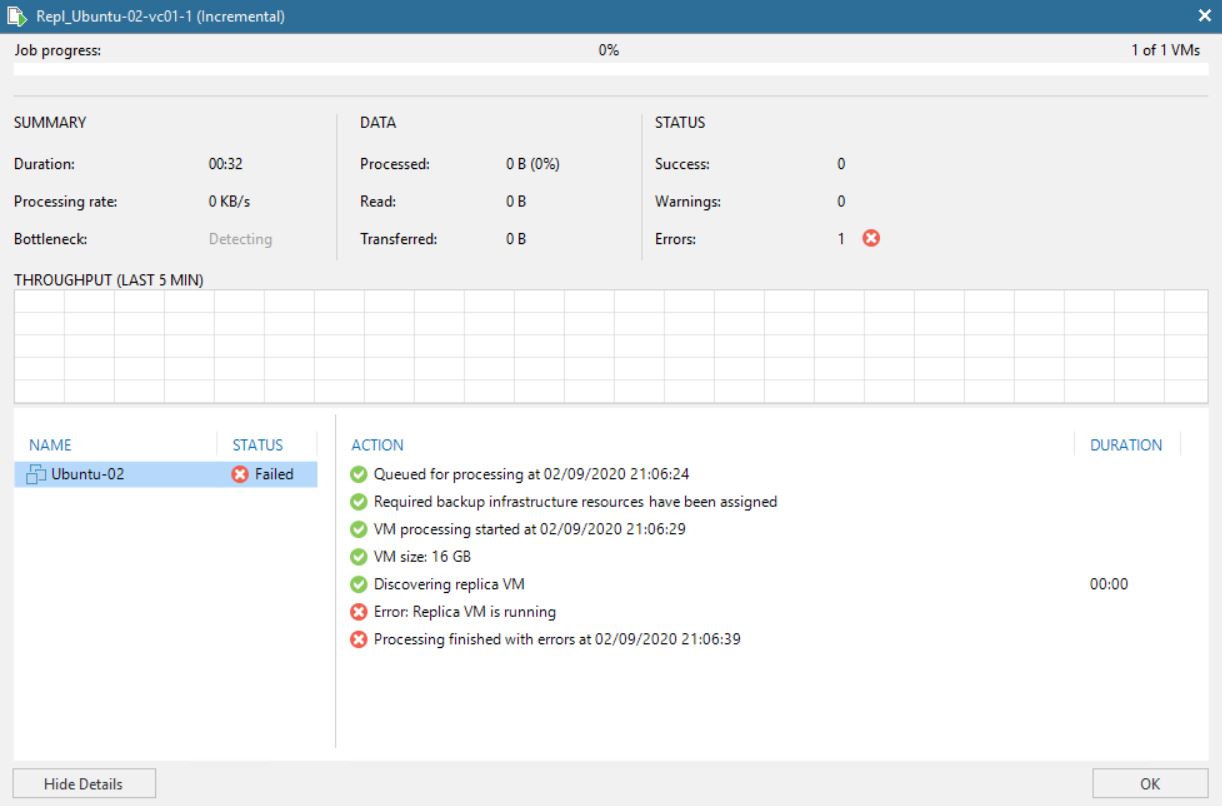Confirm with the OK button
Viewport: 1222px width, 806px height.
(1150, 784)
